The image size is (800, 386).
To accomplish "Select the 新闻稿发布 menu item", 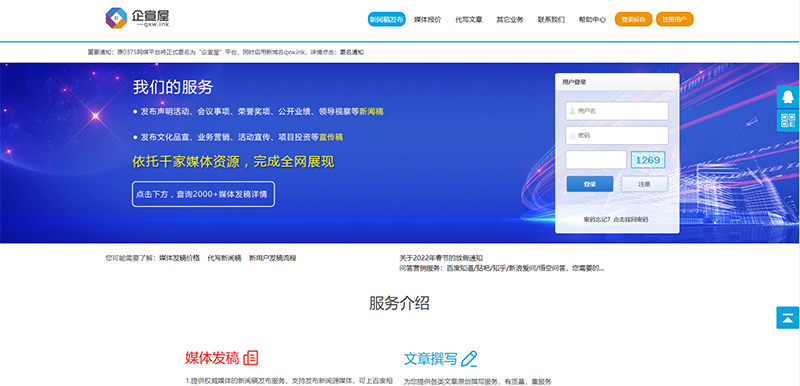I will [387, 19].
